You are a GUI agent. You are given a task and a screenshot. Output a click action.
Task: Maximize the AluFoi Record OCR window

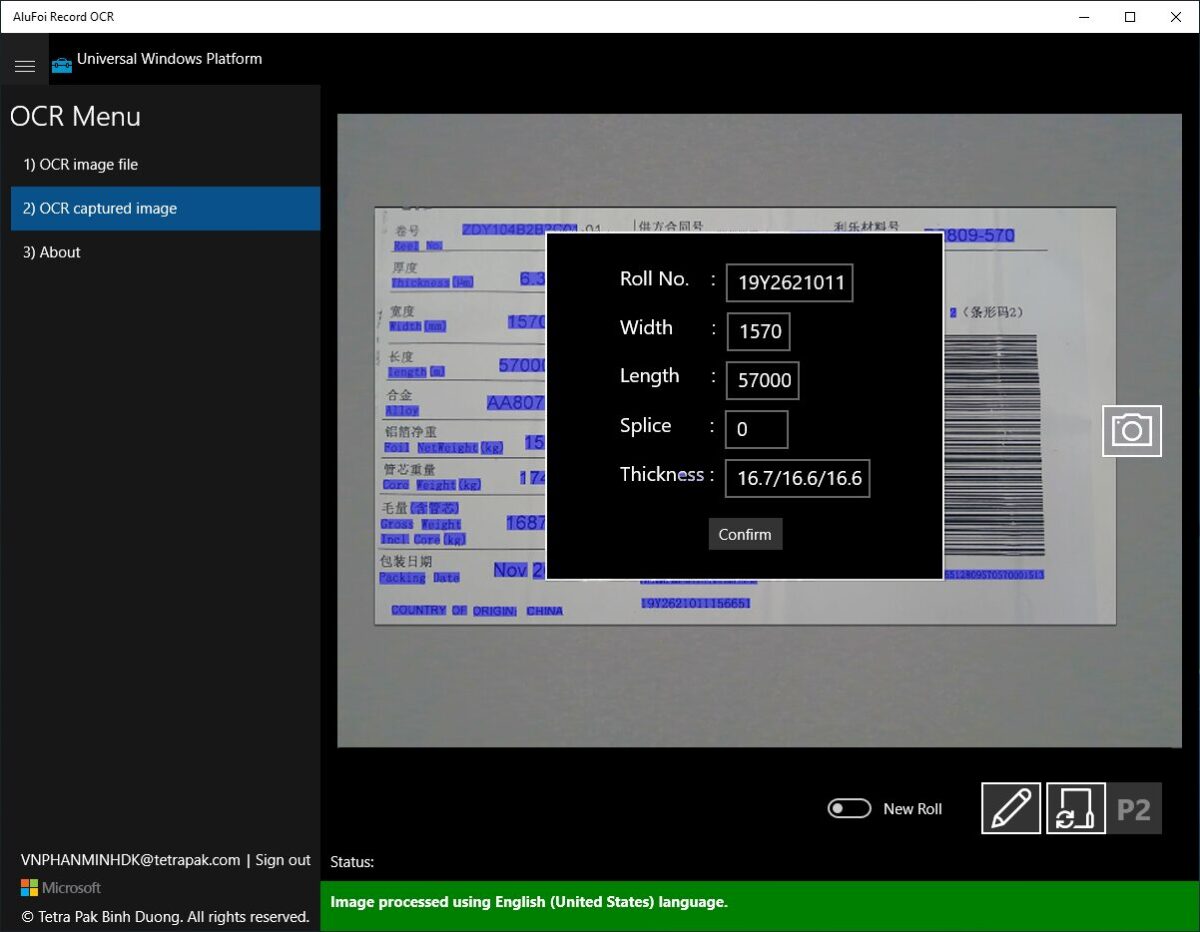click(x=1130, y=17)
